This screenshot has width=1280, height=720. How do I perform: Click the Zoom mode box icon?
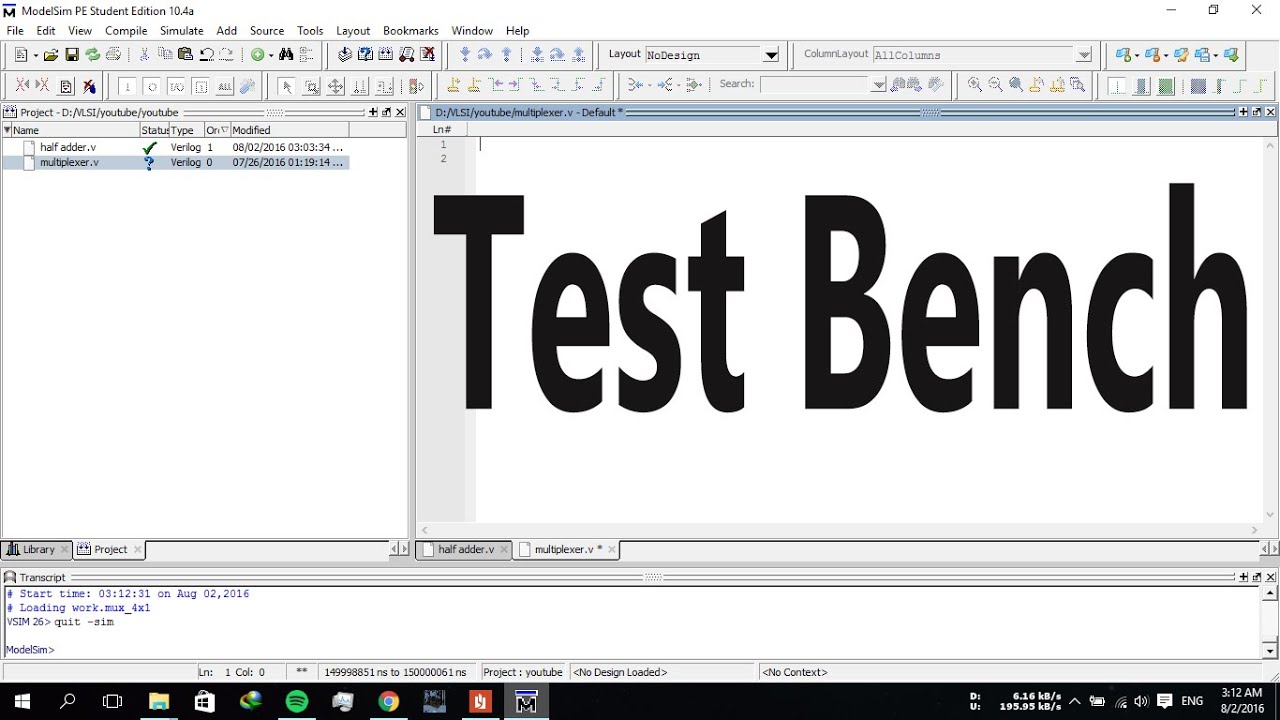(311, 86)
